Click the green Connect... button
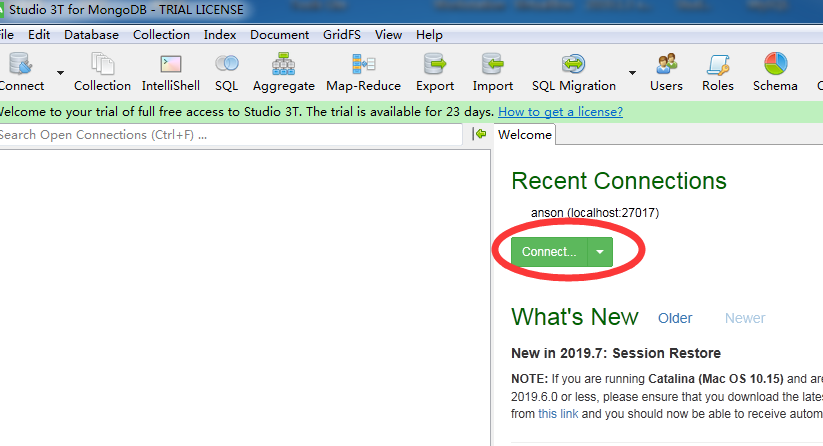The width and height of the screenshot is (823, 446). tap(548, 252)
